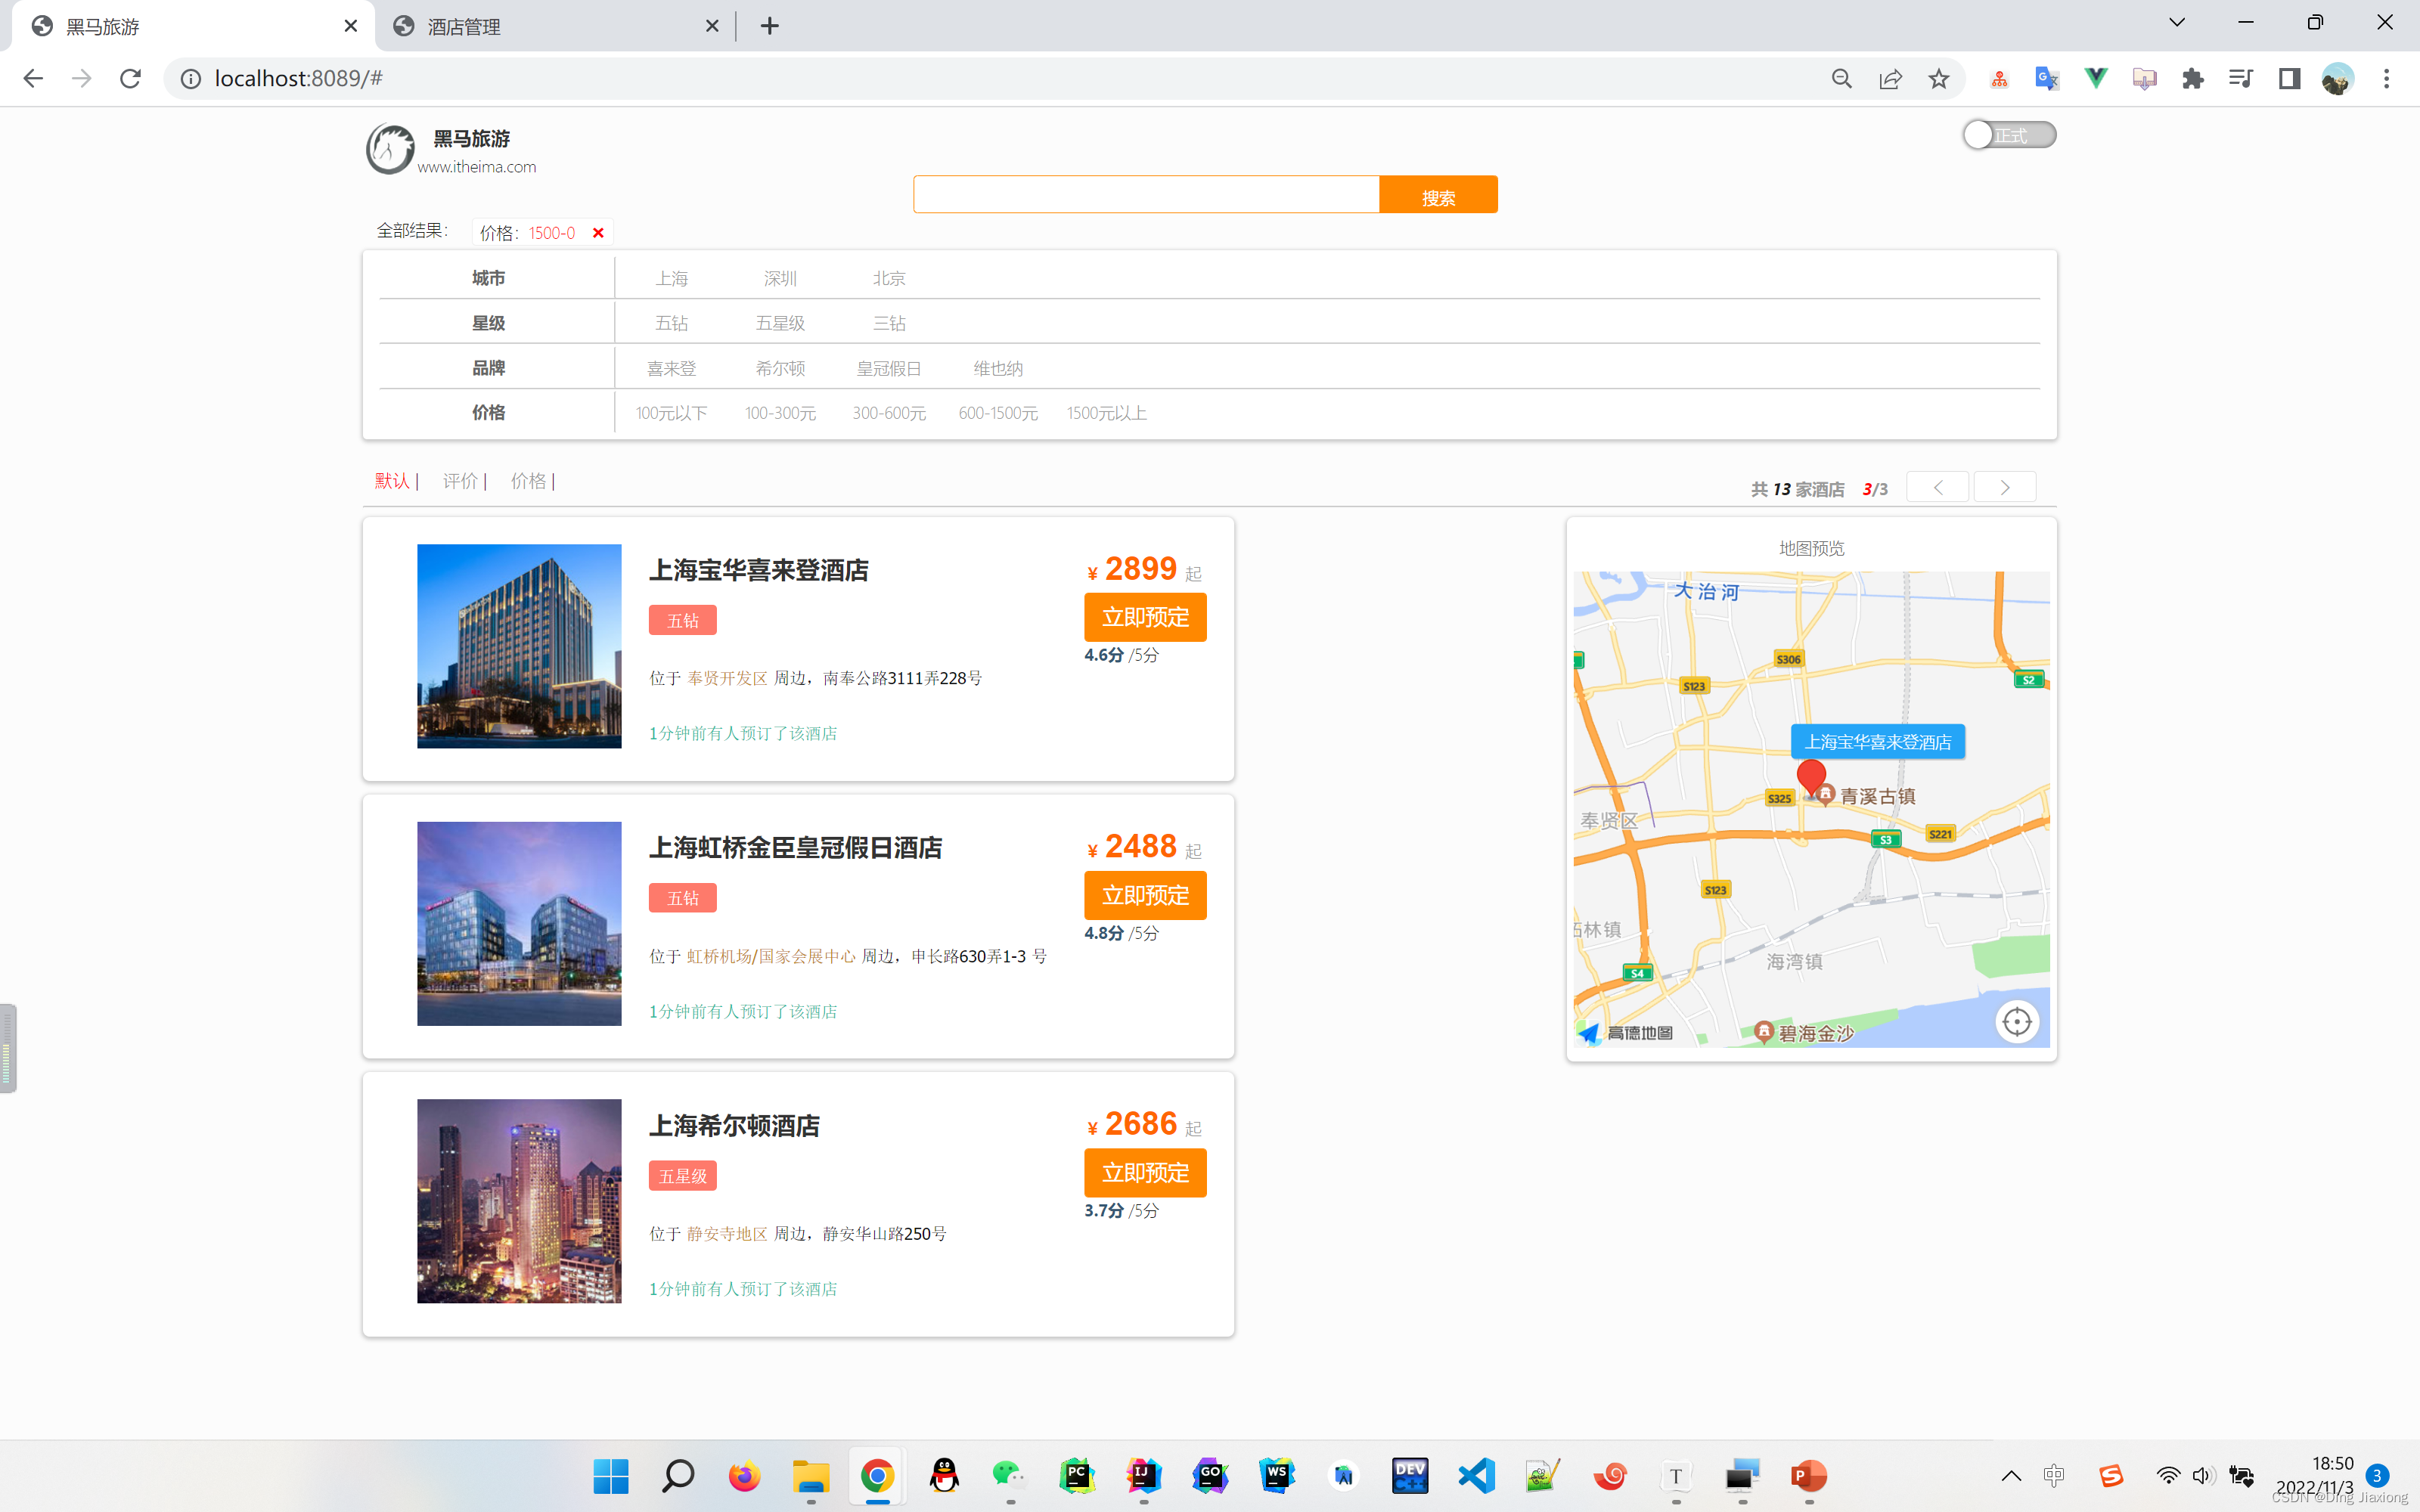Book 上海宝华喜来登酒店 with 立即预定
Image resolution: width=2420 pixels, height=1512 pixels.
coord(1145,618)
